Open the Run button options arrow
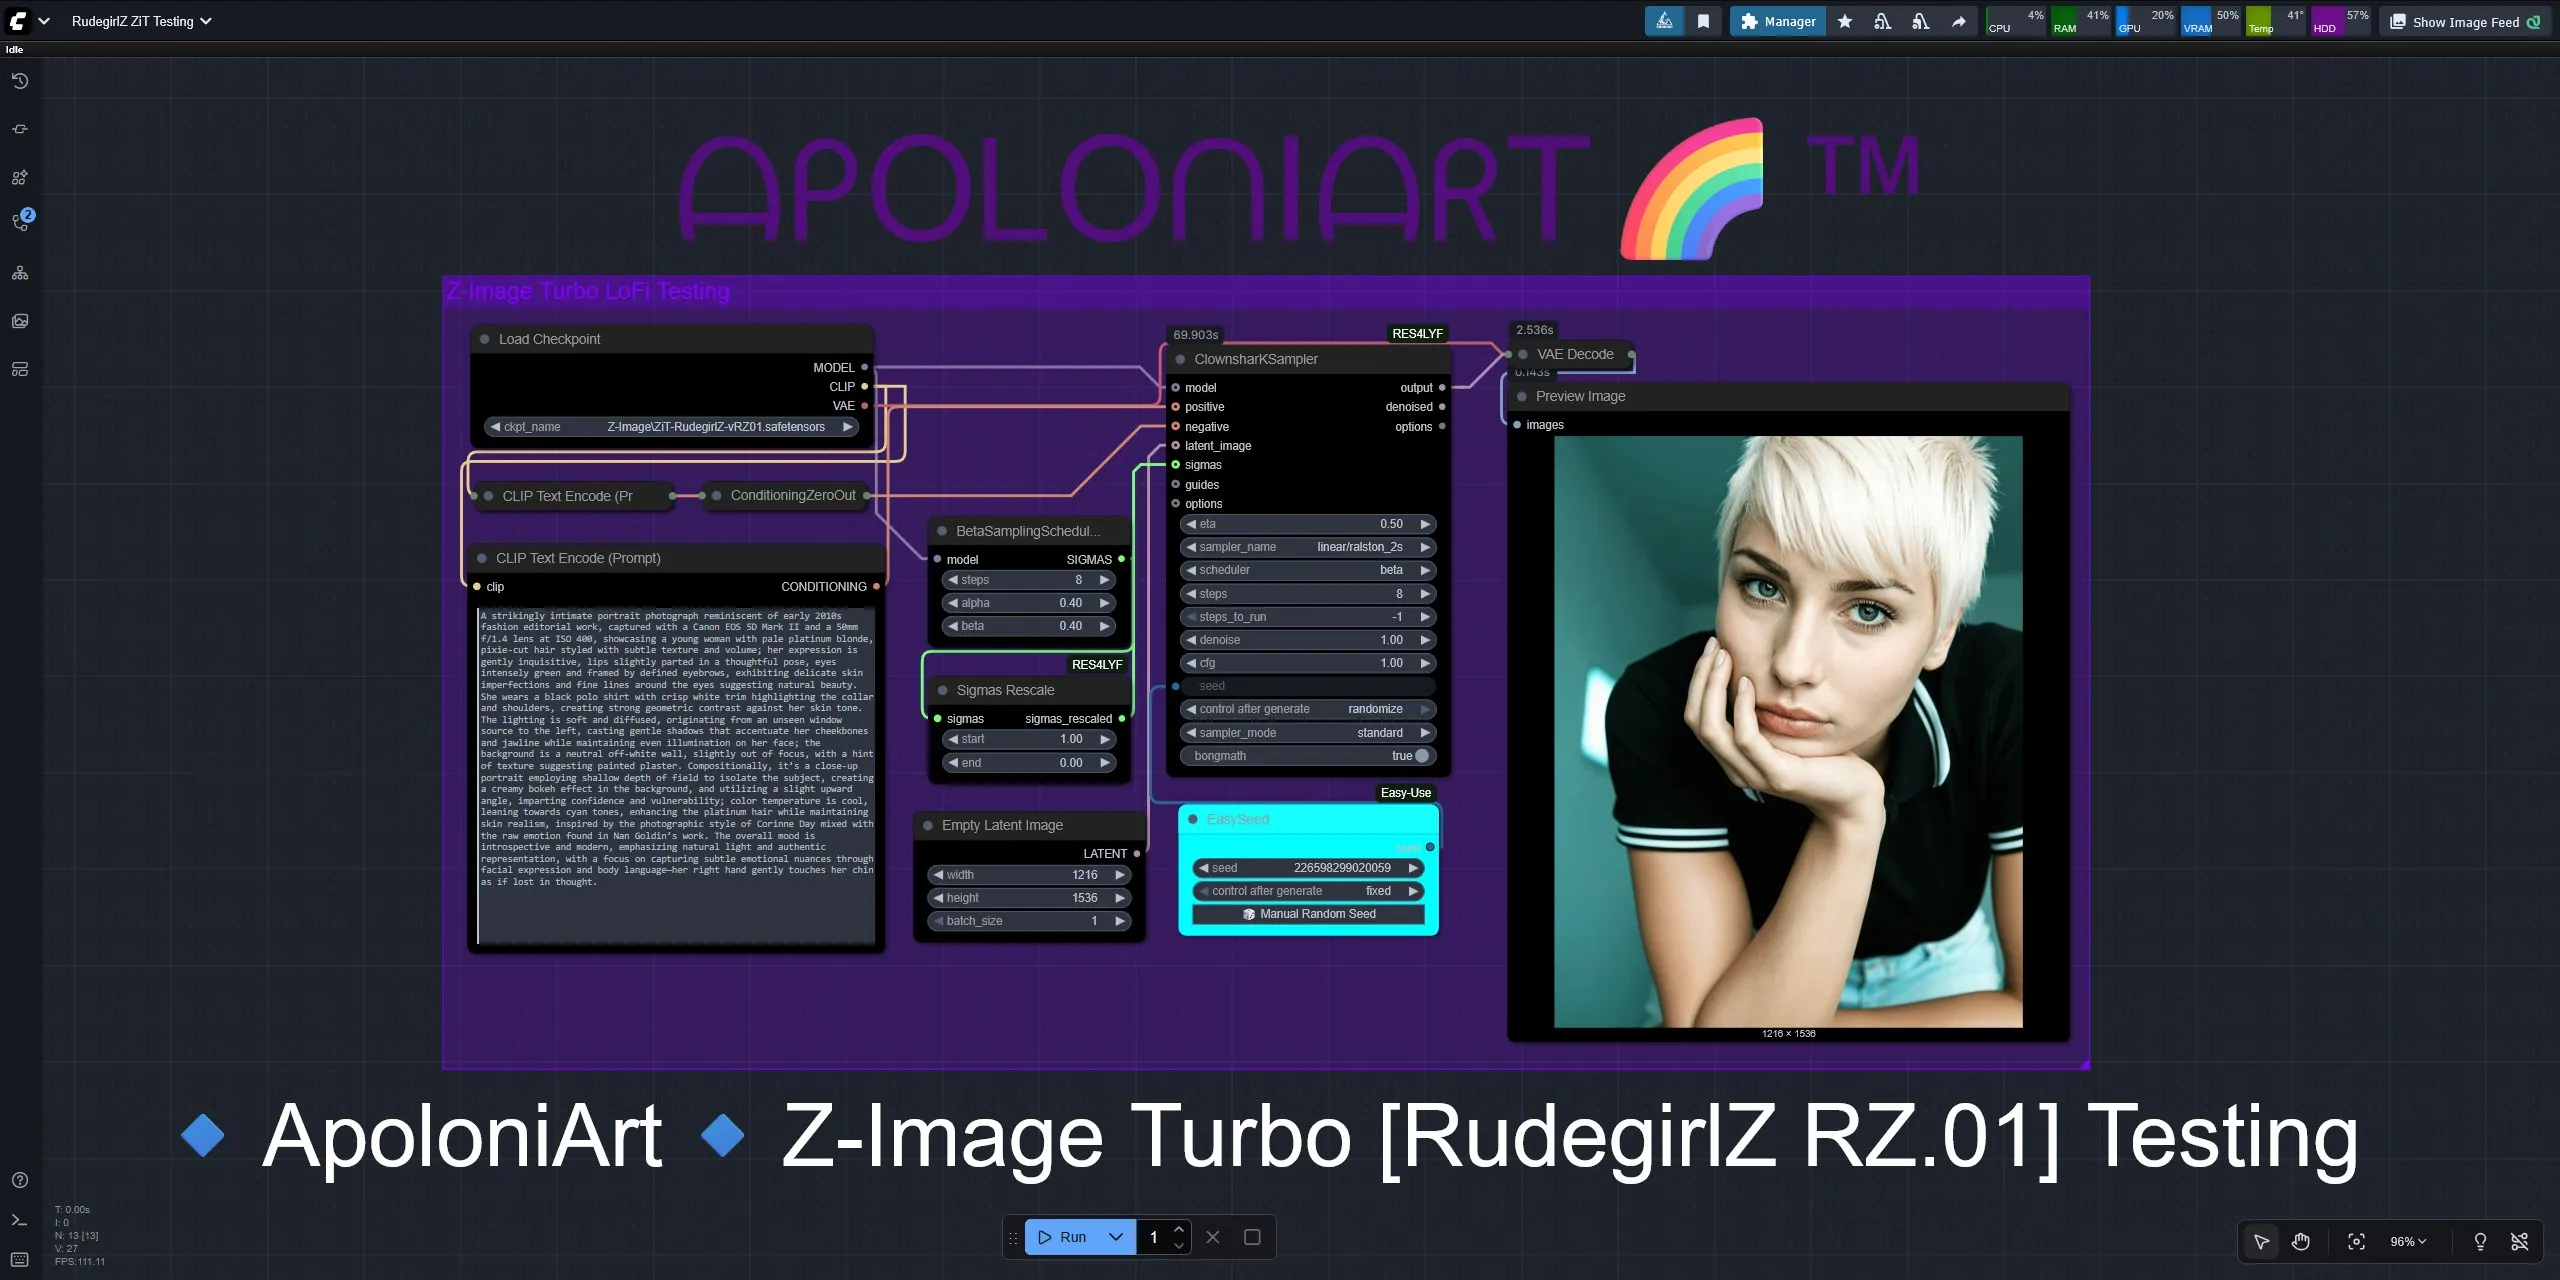The height and width of the screenshot is (1280, 2560). pyautogui.click(x=1116, y=1237)
